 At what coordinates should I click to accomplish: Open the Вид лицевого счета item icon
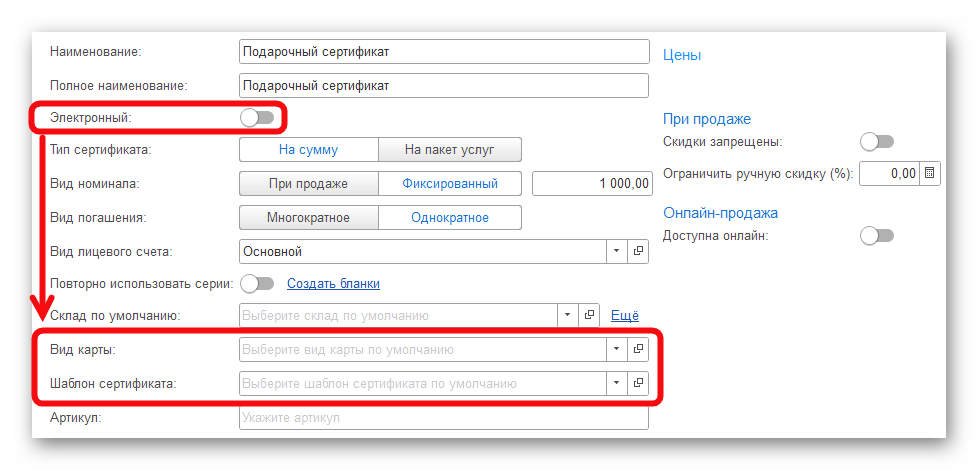(x=637, y=251)
